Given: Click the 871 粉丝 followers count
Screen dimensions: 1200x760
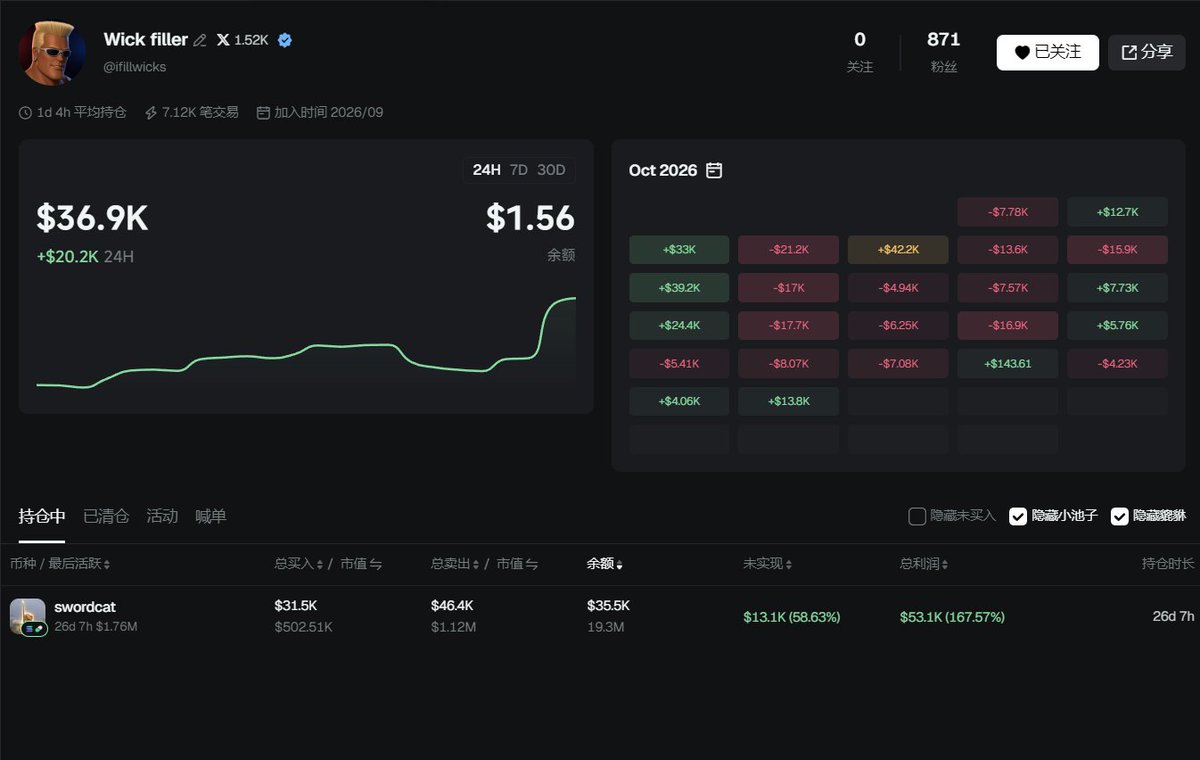Looking at the screenshot, I should pos(943,52).
